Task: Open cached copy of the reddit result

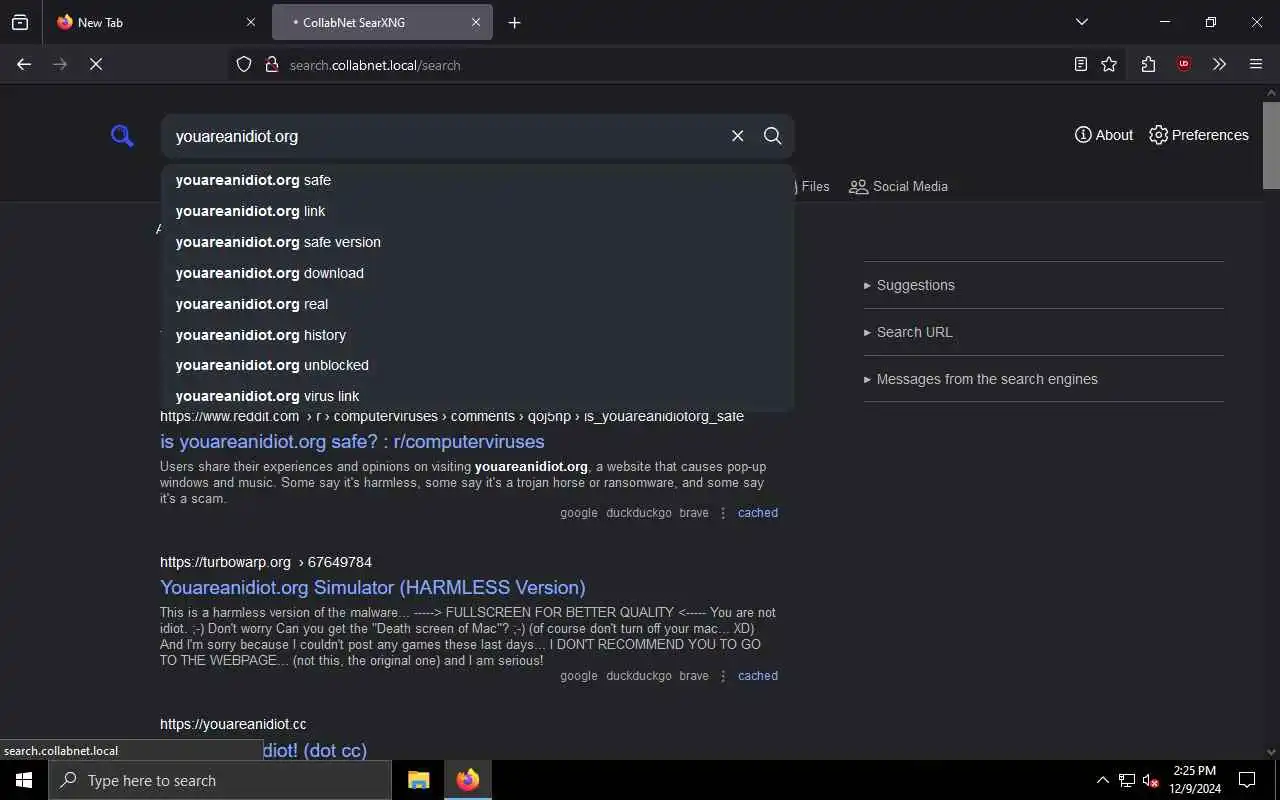Action: pyautogui.click(x=758, y=513)
